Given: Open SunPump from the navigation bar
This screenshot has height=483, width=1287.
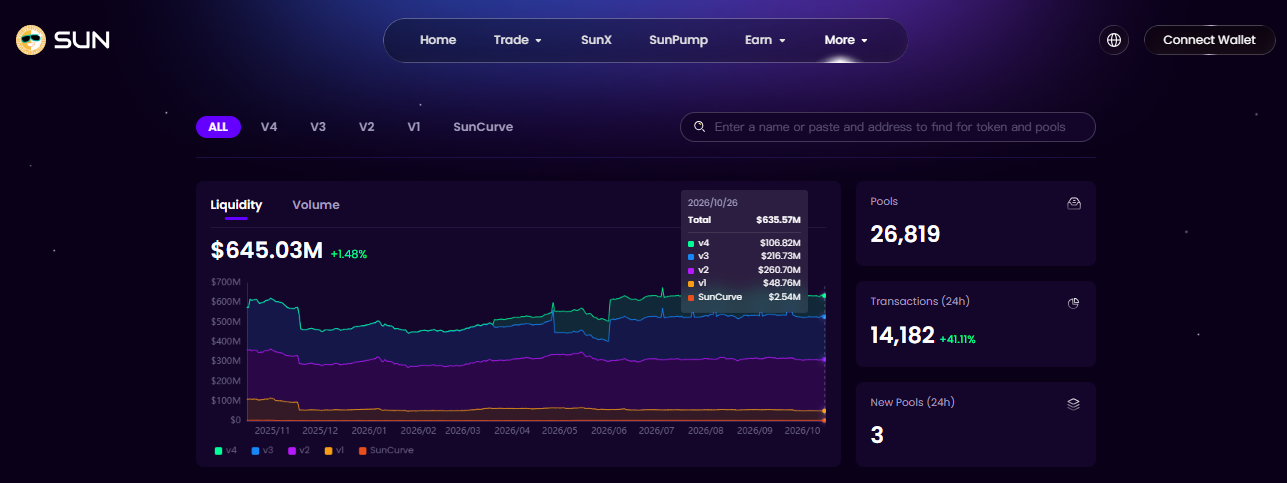Looking at the screenshot, I should point(678,40).
